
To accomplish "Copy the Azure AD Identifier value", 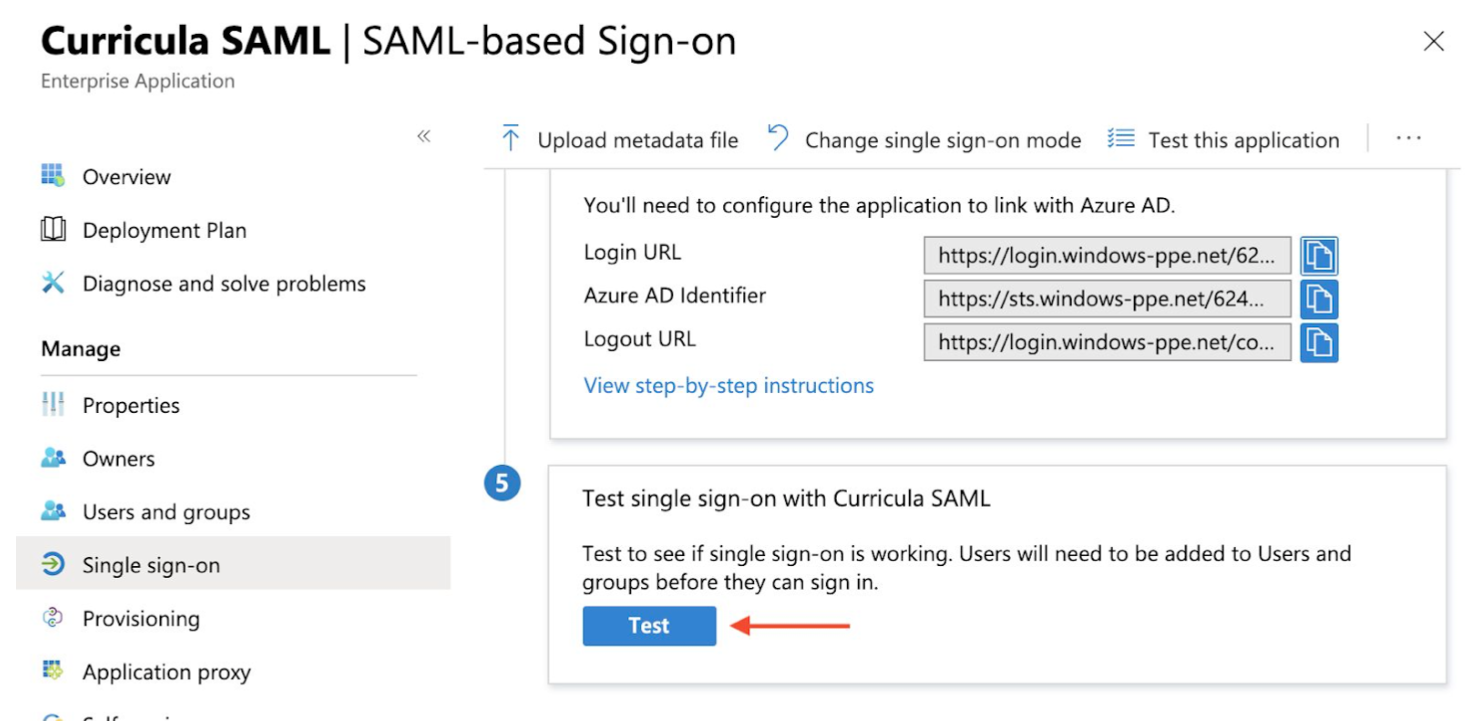I will (1319, 299).
